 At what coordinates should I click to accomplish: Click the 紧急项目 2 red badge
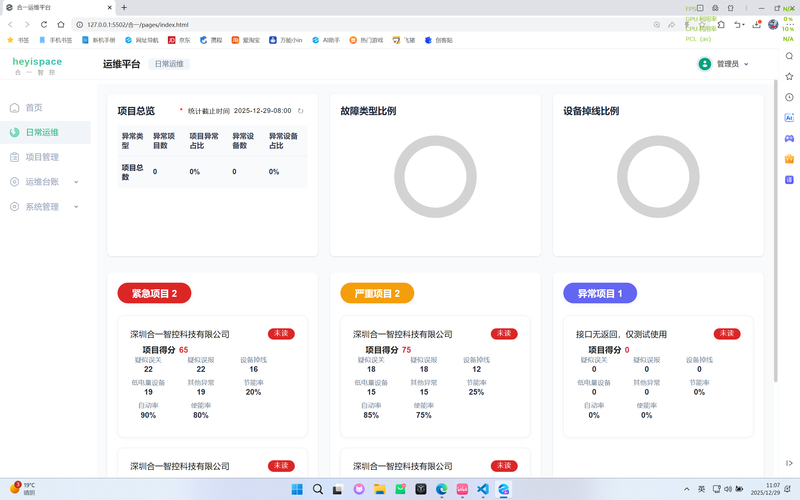[154, 293]
